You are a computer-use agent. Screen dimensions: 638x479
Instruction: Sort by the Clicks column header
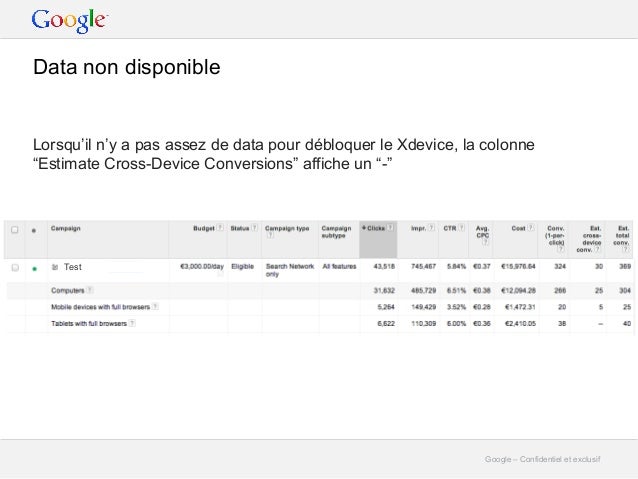click(x=374, y=228)
